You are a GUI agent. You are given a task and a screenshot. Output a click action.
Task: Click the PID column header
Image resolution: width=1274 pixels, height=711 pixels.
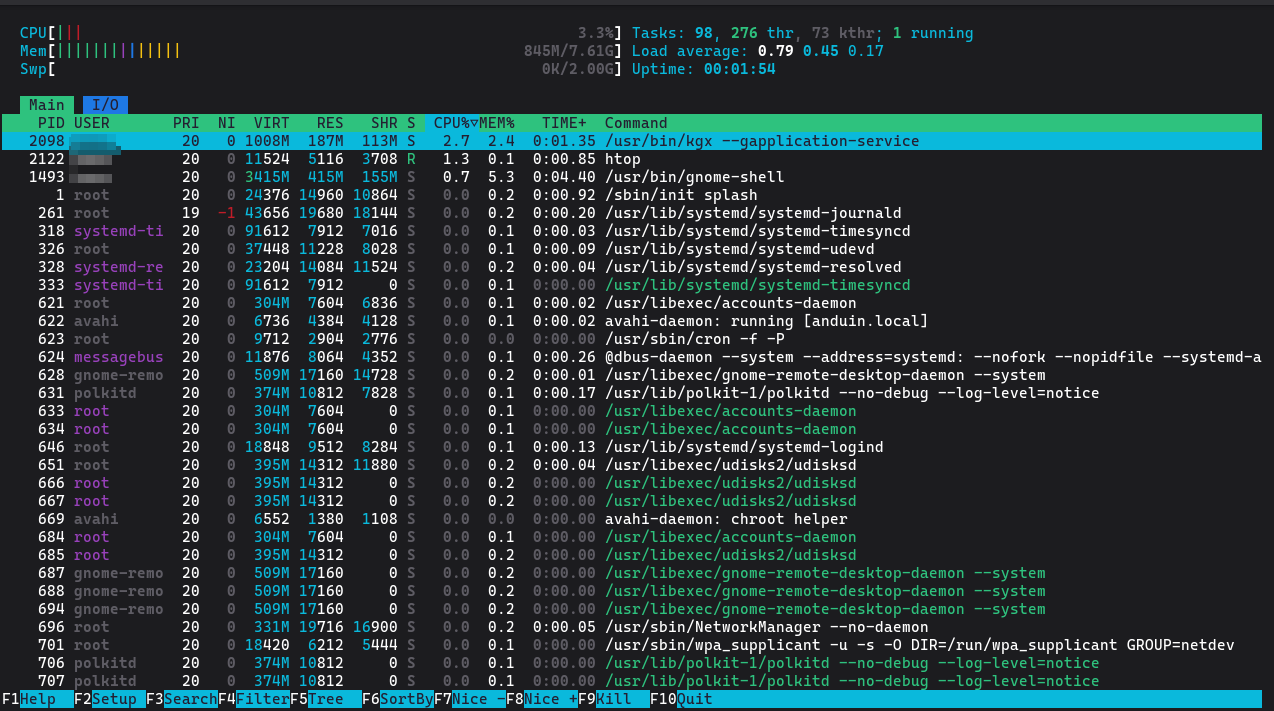pos(50,123)
